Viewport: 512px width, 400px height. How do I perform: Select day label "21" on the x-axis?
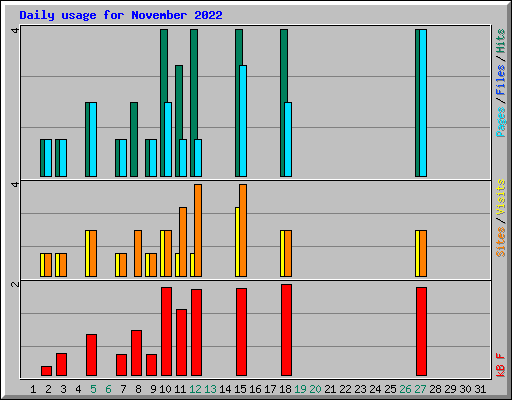tap(330, 389)
